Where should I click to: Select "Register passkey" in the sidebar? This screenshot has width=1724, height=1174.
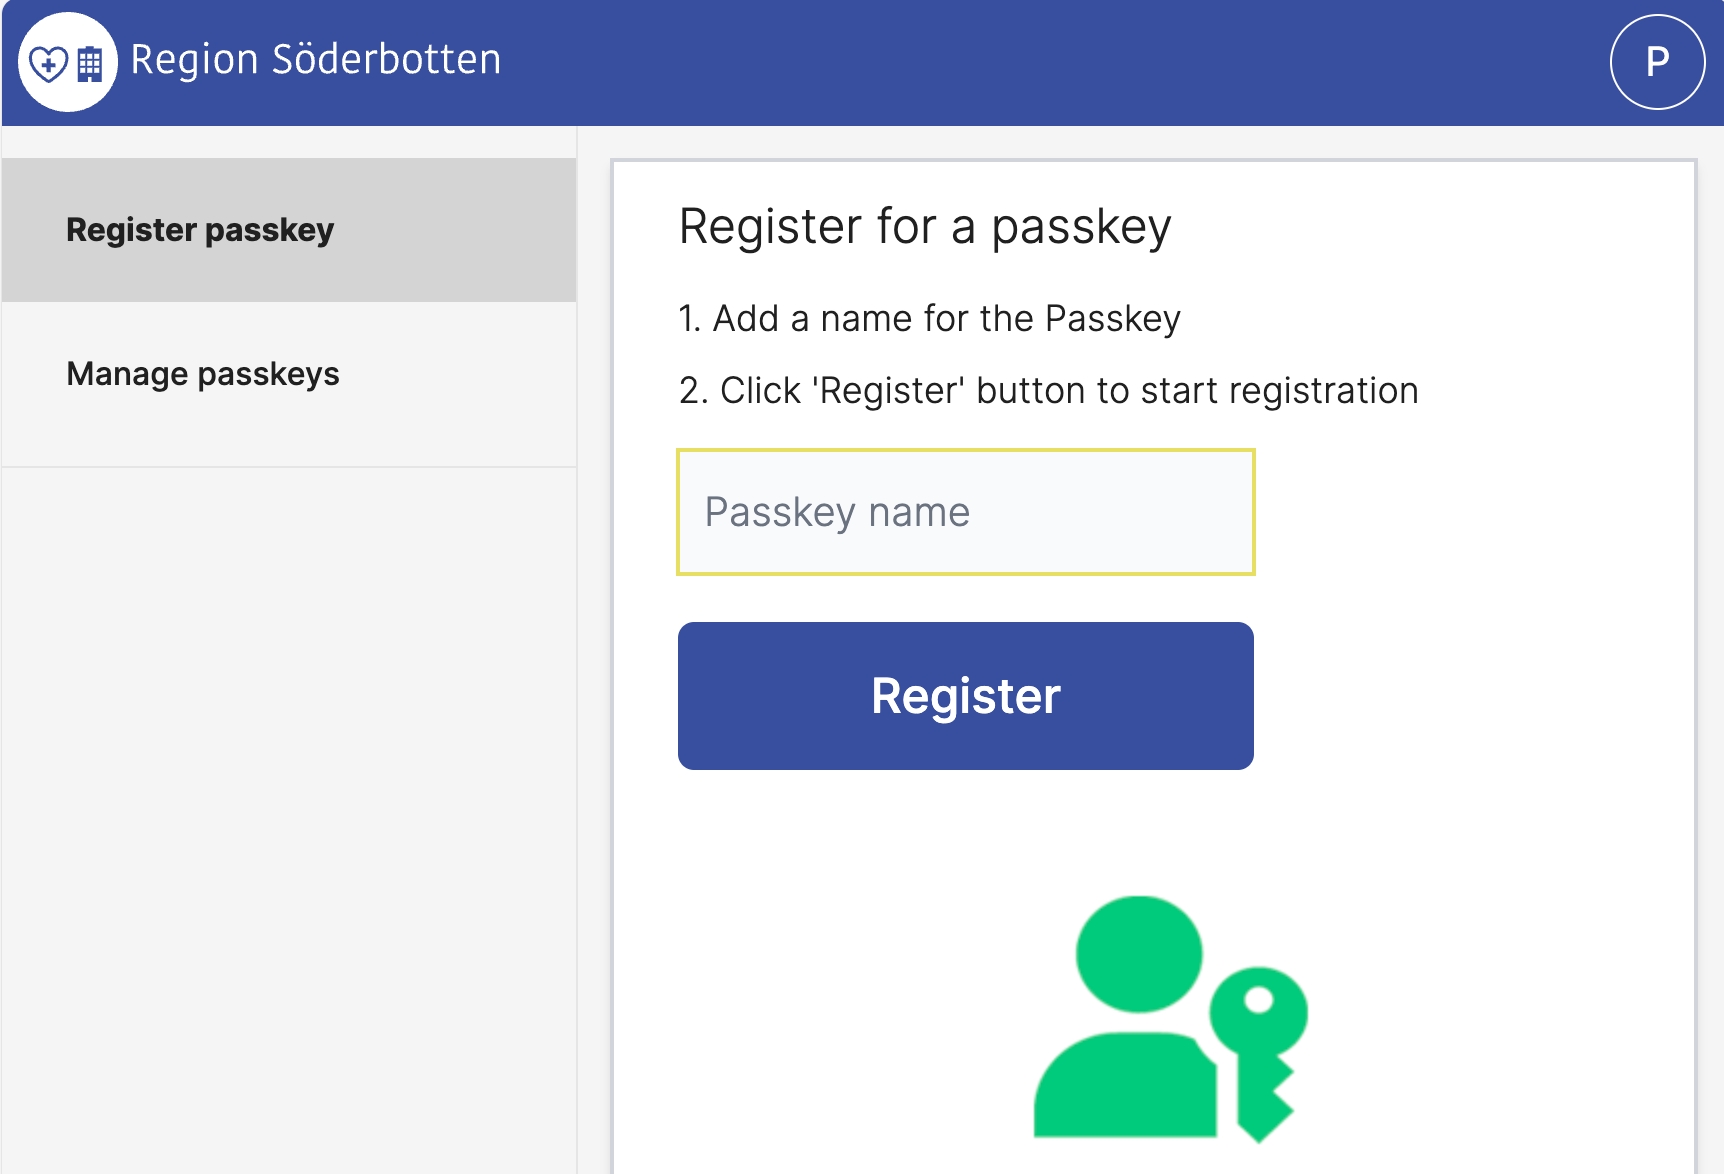200,230
